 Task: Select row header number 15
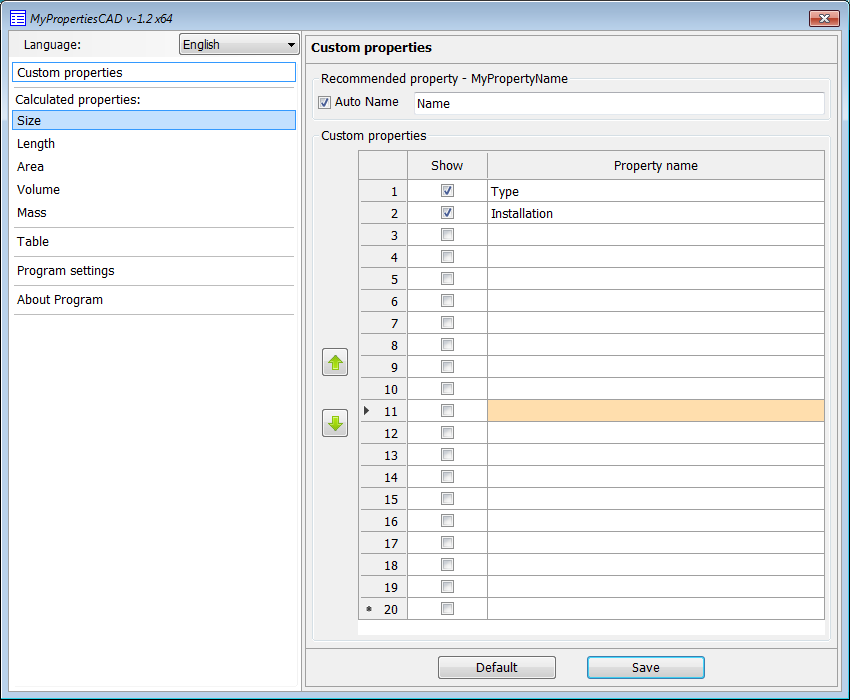tap(383, 499)
